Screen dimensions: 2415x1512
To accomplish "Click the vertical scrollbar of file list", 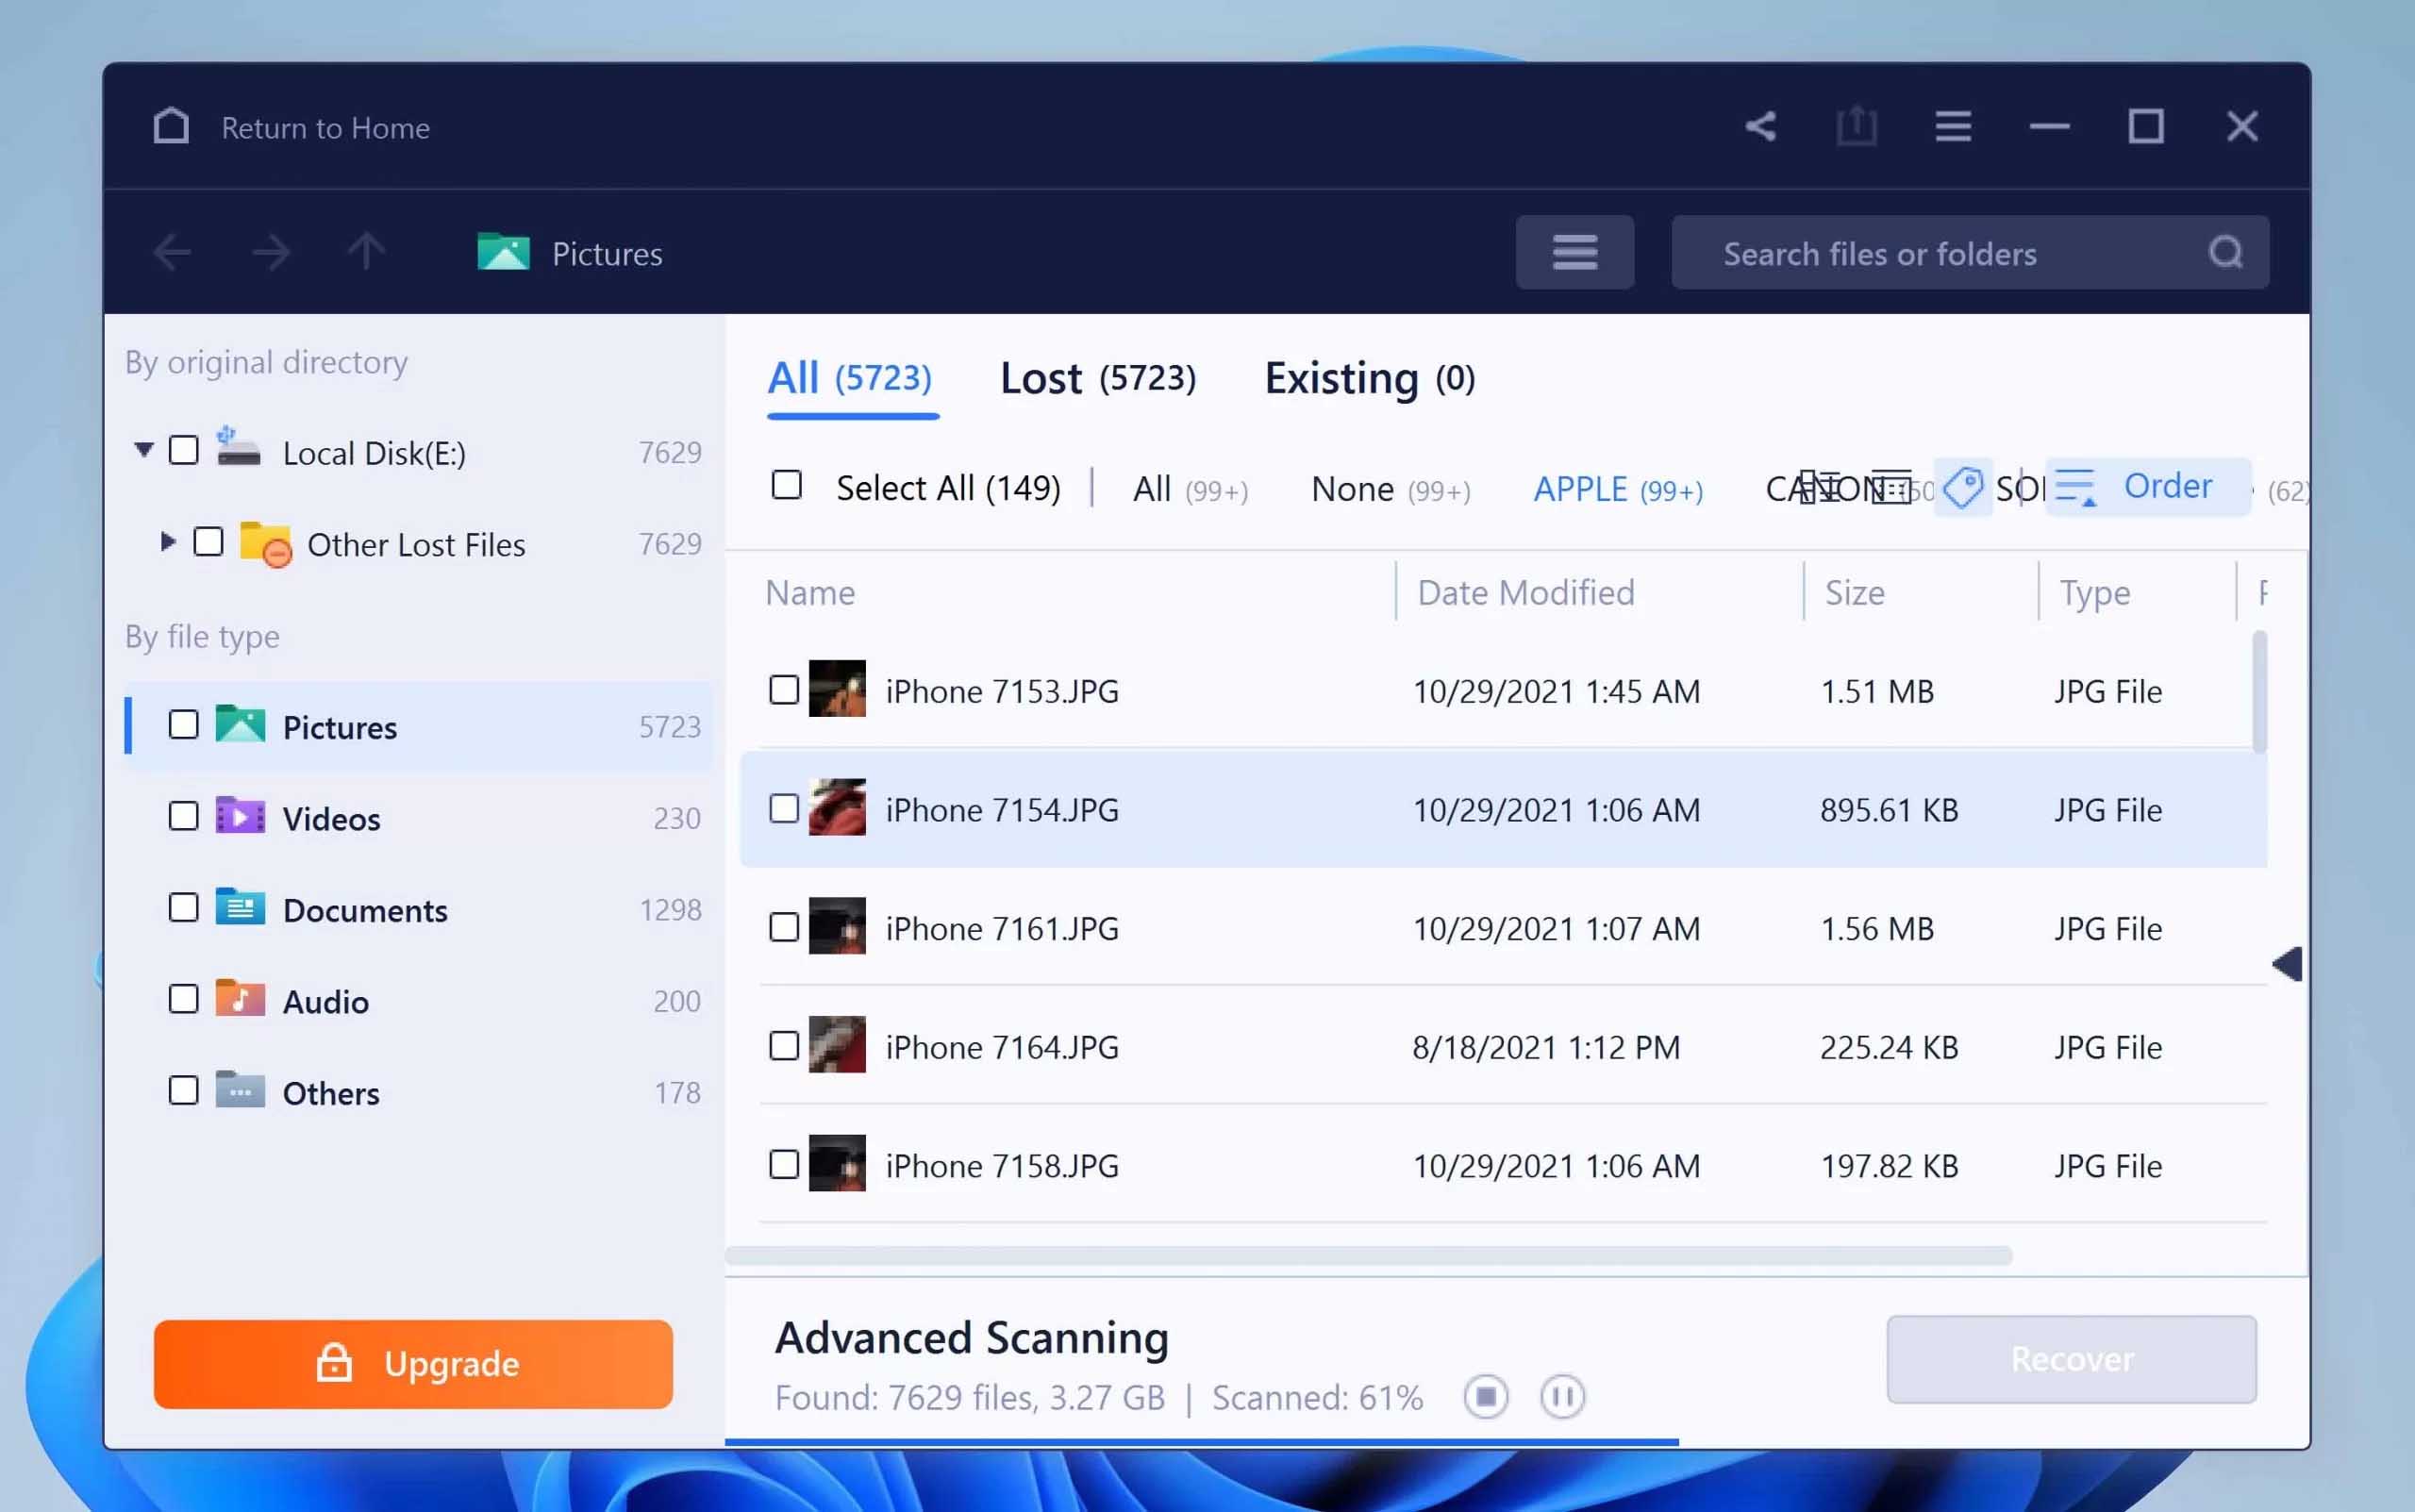I will 2259,692.
